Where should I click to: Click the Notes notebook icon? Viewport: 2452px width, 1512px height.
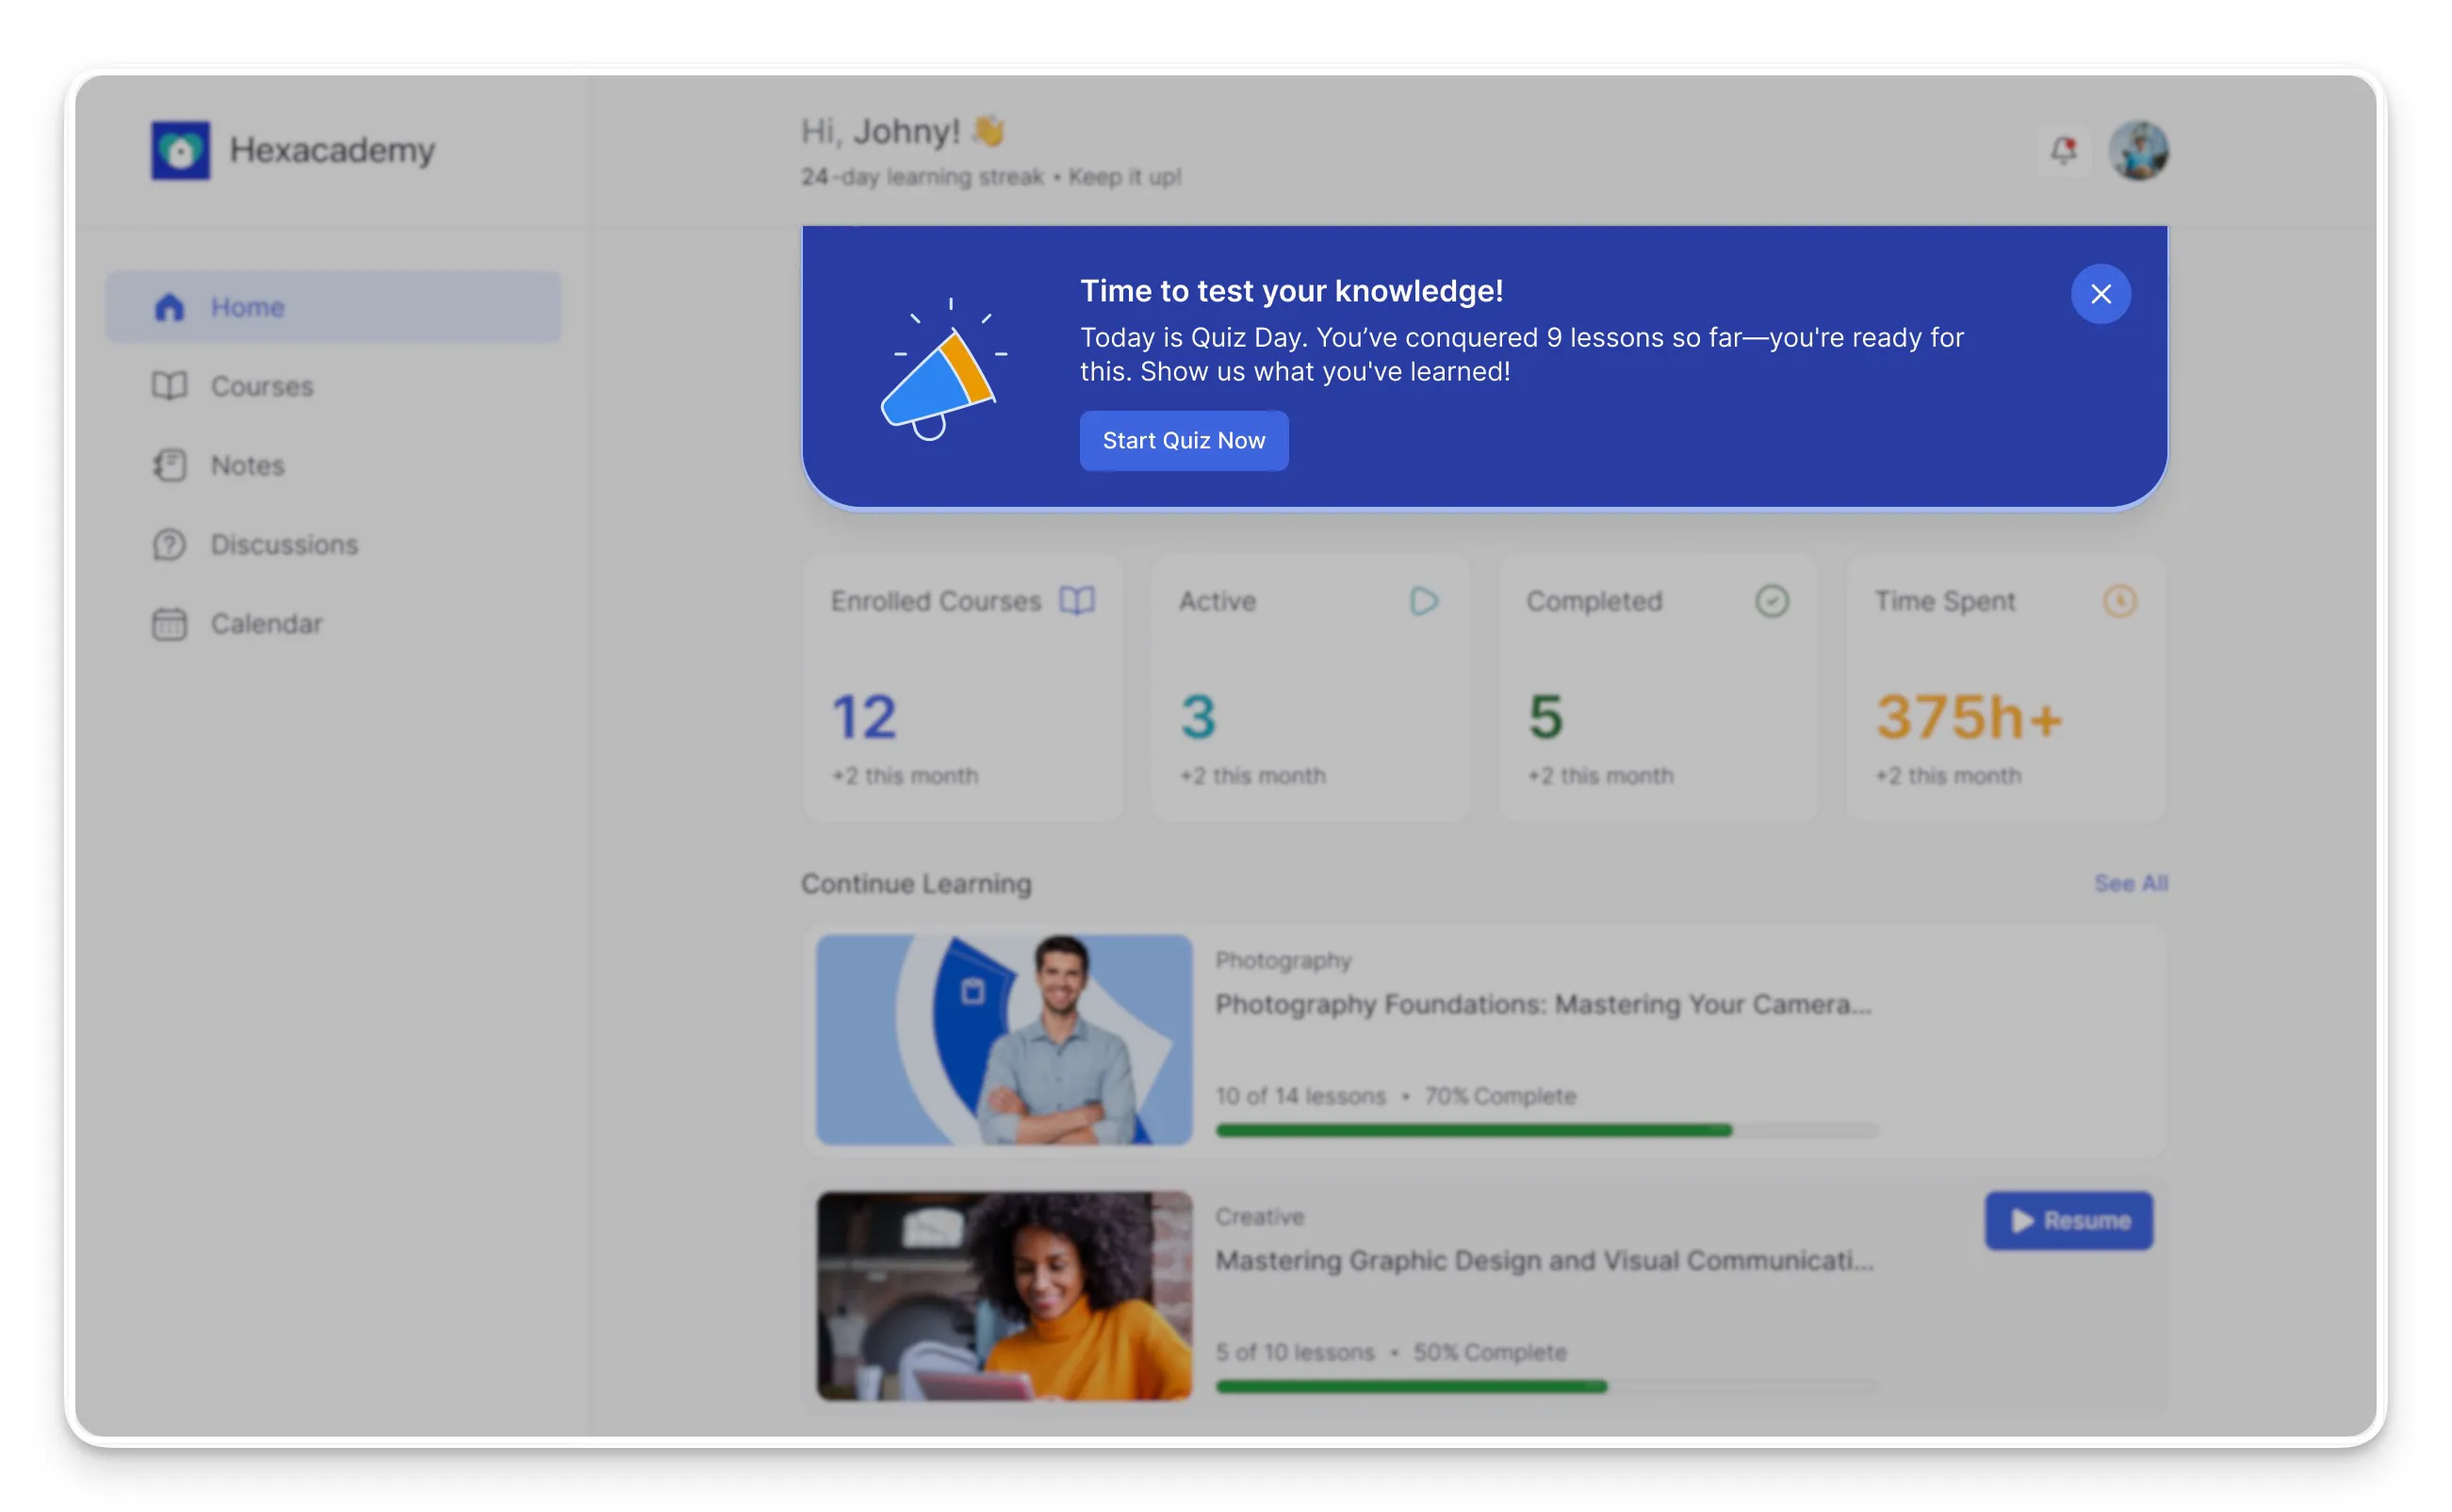[169, 465]
